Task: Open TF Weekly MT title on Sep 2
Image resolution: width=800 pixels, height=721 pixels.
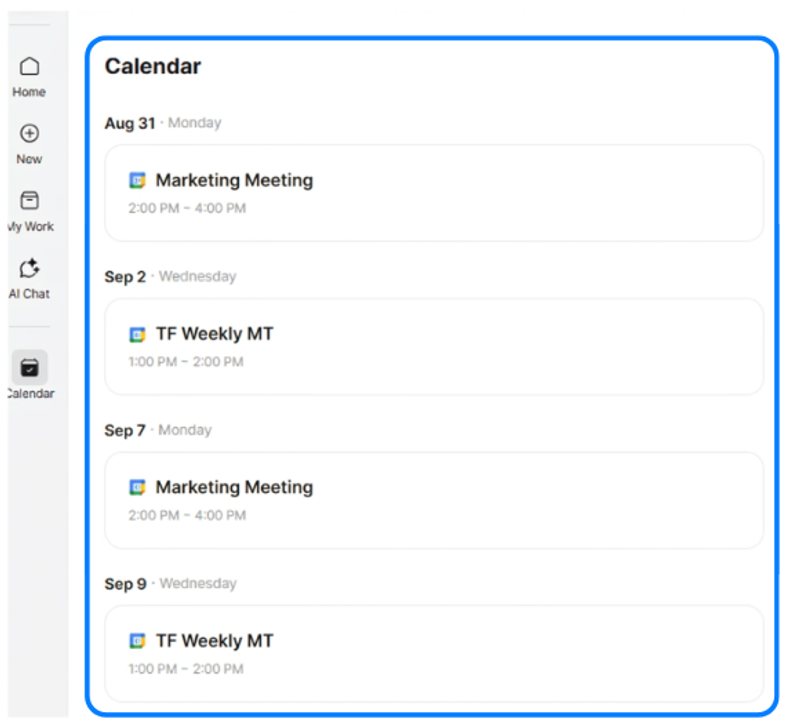Action: (x=215, y=334)
